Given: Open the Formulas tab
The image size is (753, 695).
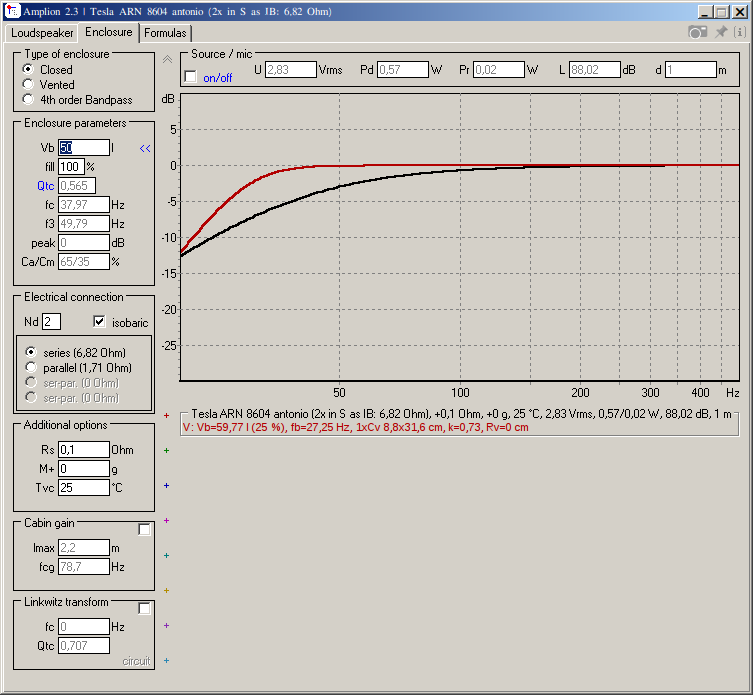Looking at the screenshot, I should coord(165,33).
